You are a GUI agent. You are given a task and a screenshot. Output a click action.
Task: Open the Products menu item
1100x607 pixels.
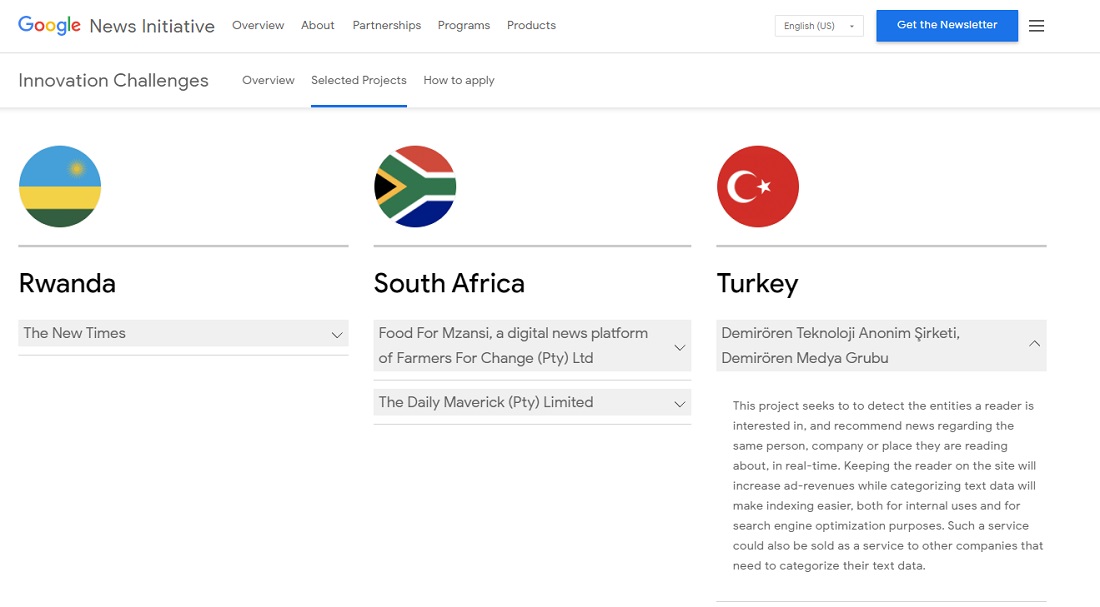point(531,25)
